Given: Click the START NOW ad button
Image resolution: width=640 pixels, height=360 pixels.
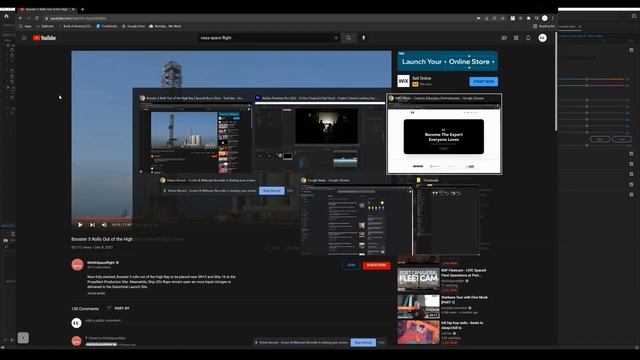Looking at the screenshot, I should (x=483, y=82).
